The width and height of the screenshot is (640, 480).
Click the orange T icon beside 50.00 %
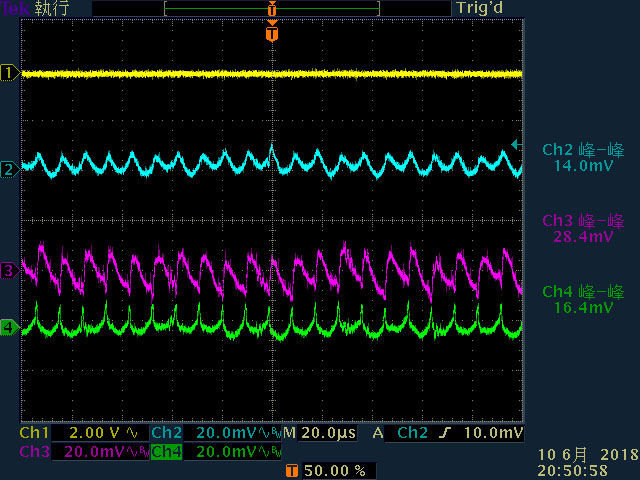coord(291,471)
